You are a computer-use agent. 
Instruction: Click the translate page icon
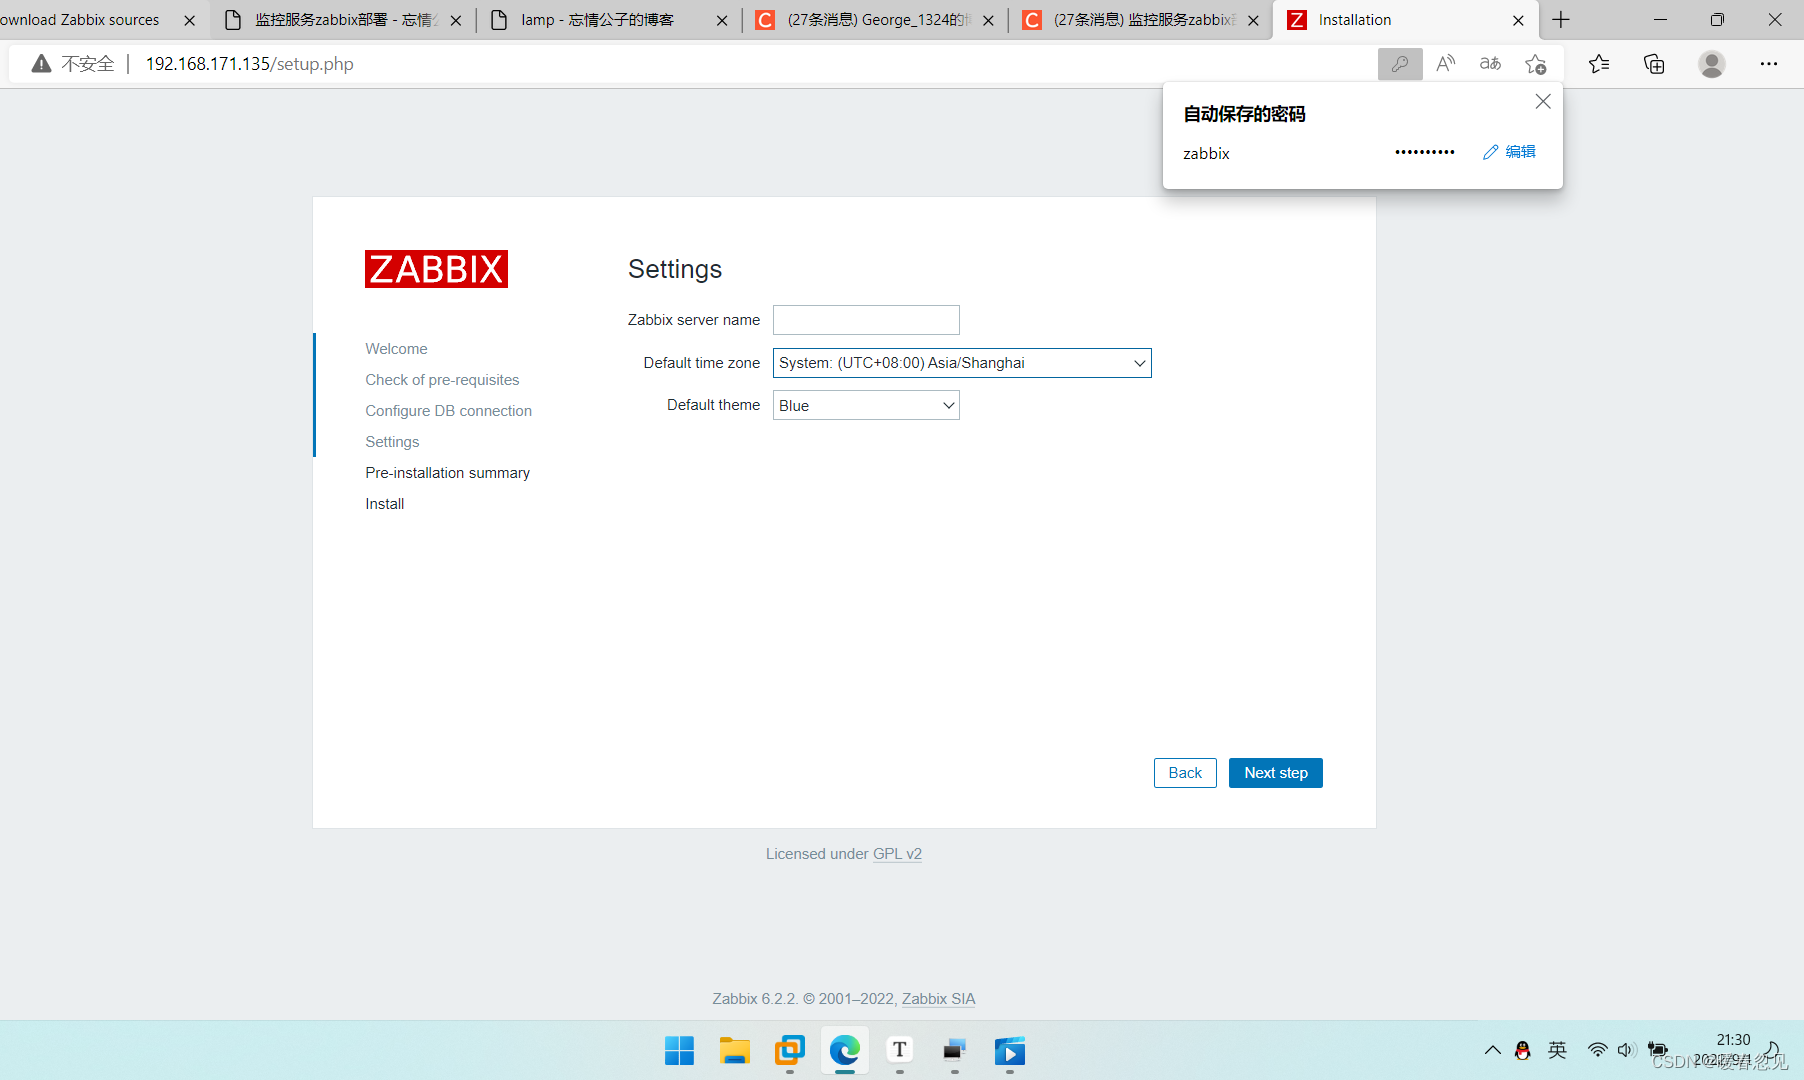click(x=1490, y=64)
